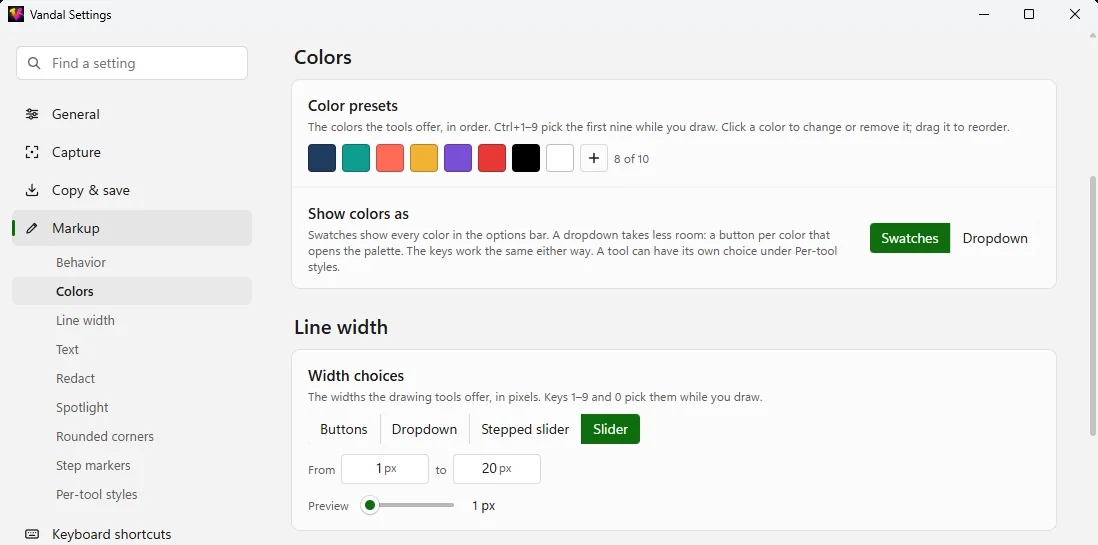Click the Copy & save download icon
Image resolution: width=1098 pixels, height=545 pixels.
[x=32, y=190]
